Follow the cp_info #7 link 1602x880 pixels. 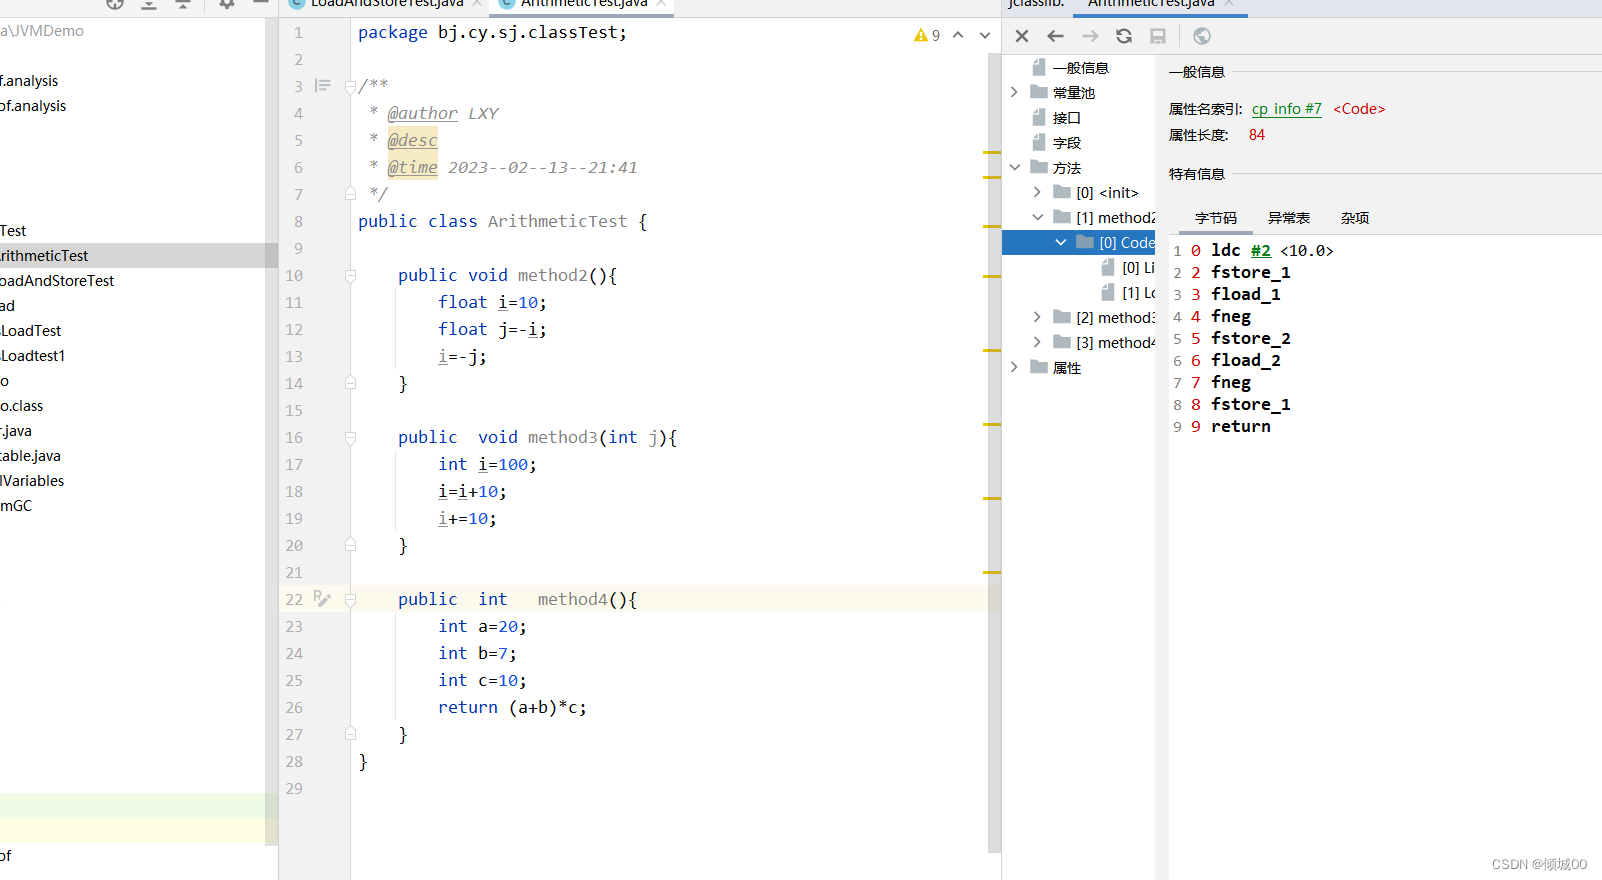point(1286,108)
